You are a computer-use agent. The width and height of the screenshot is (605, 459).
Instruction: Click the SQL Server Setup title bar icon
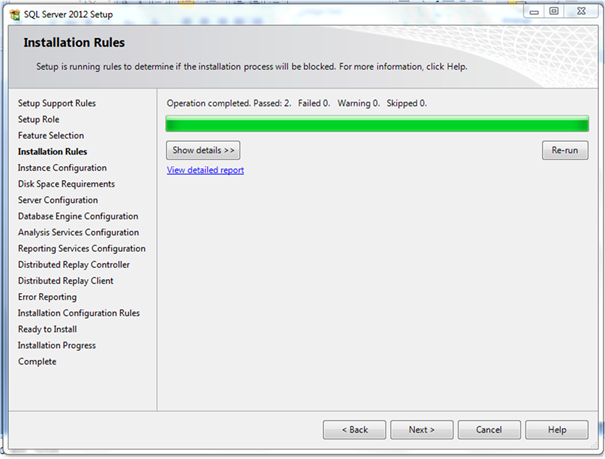tap(15, 15)
